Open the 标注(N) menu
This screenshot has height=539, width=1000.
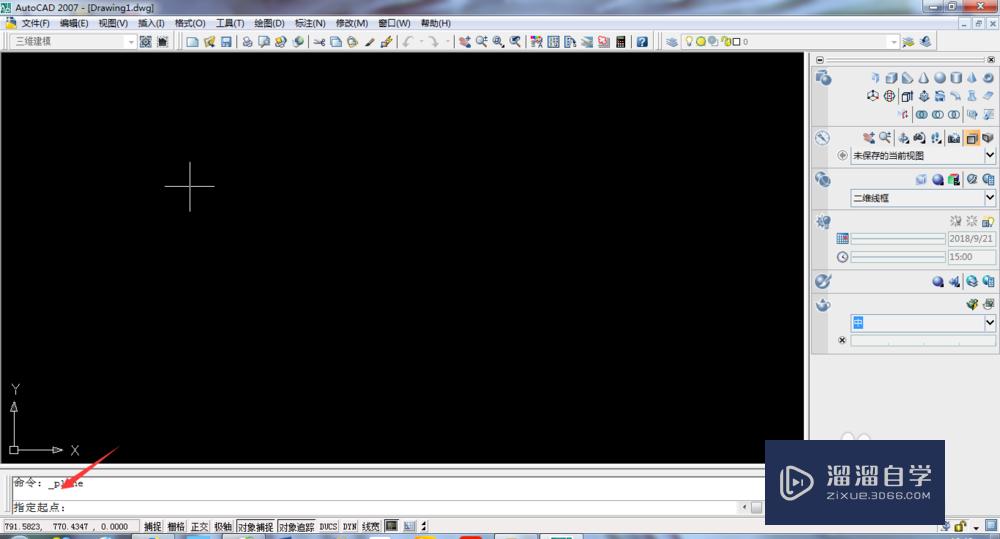click(310, 23)
